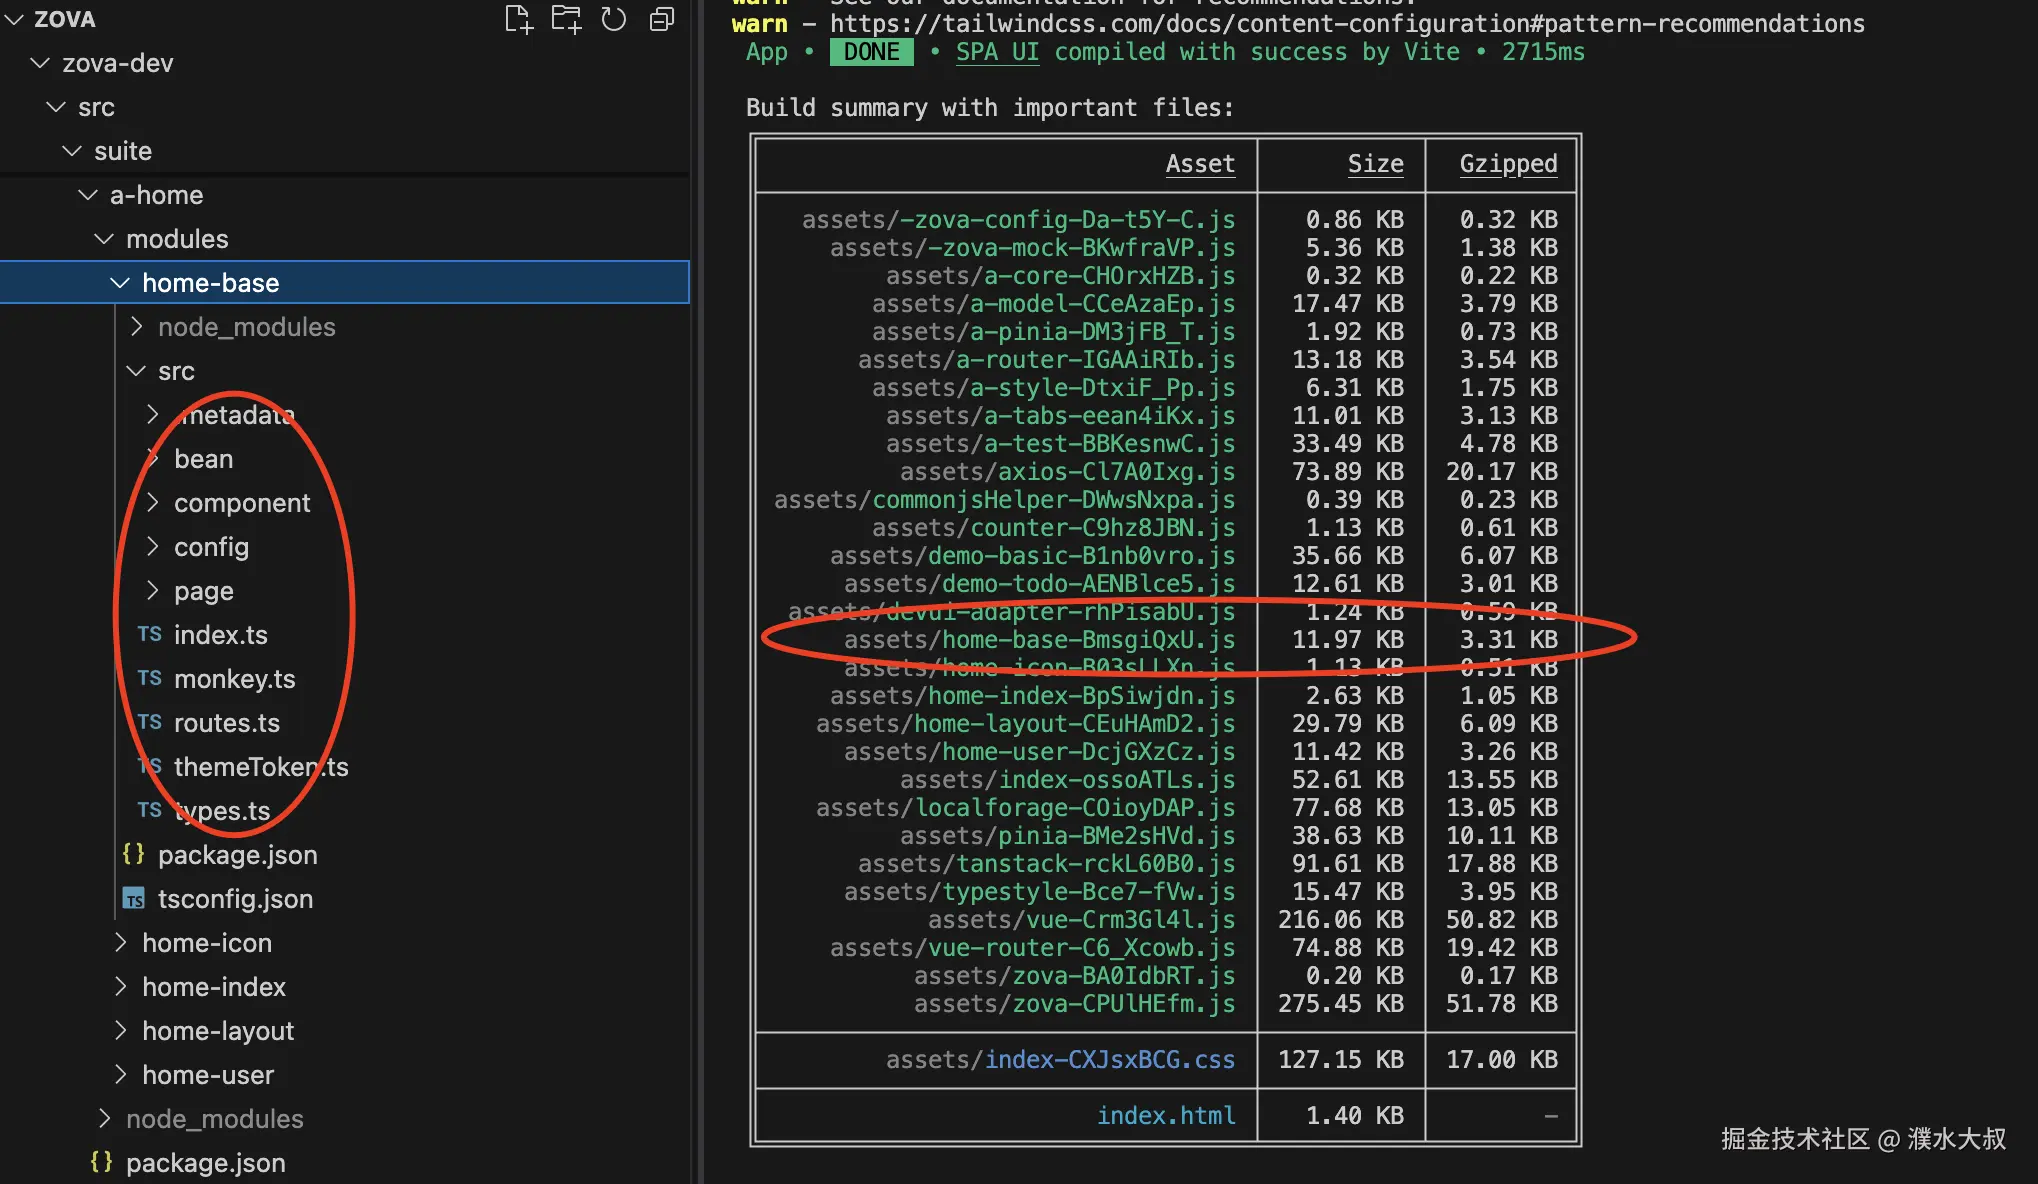Click the New File icon
2038x1184 pixels.
coord(518,19)
